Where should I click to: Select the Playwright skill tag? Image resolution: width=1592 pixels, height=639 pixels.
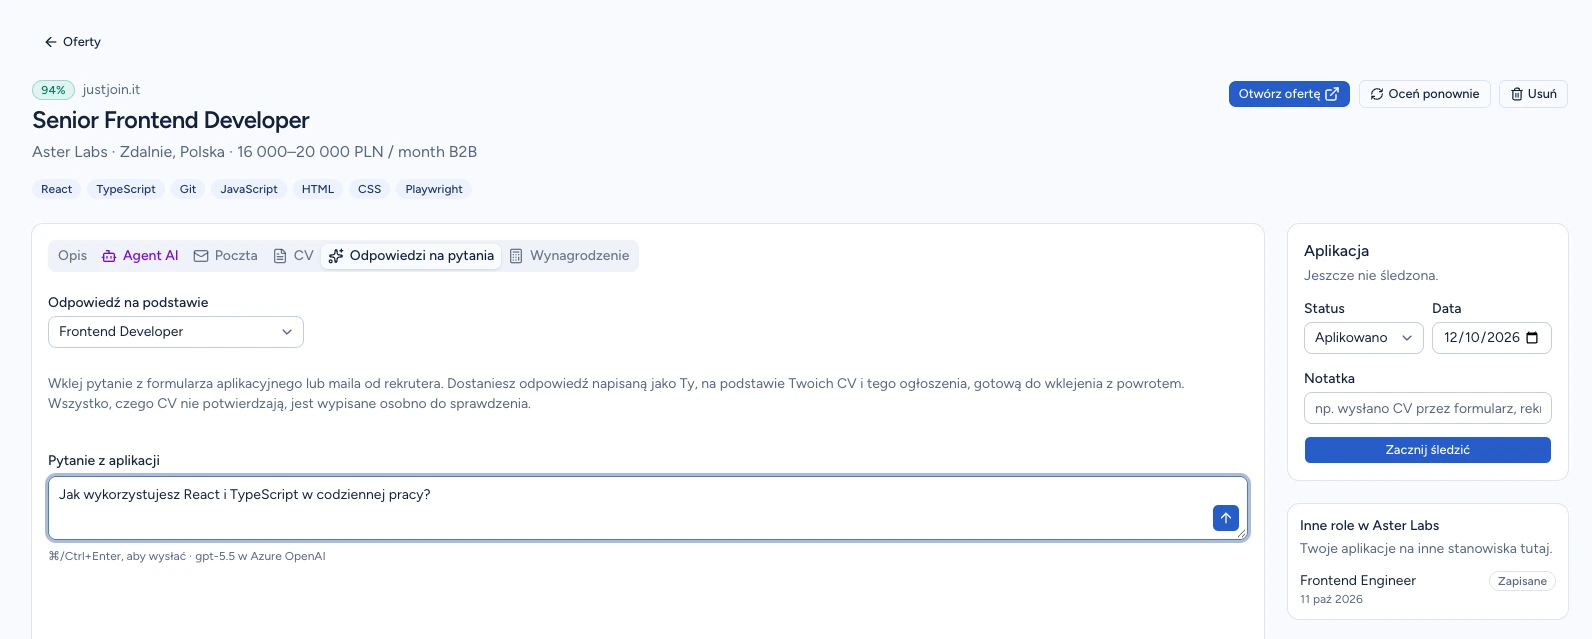pos(434,189)
